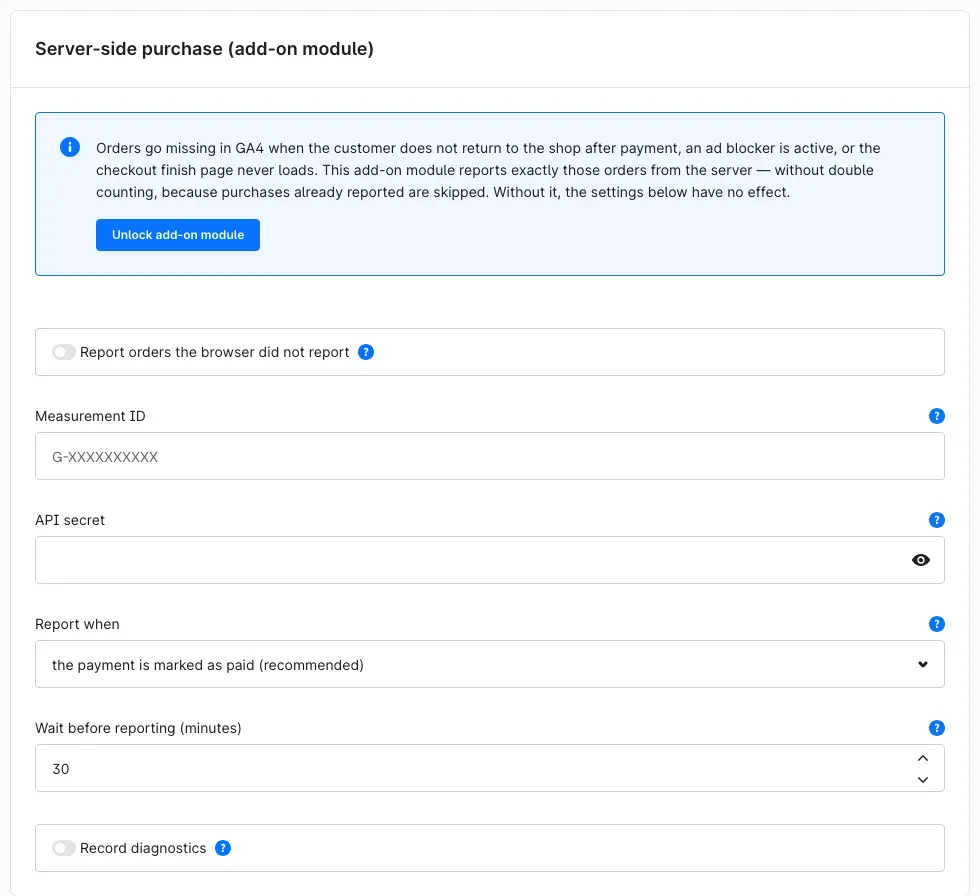Open the Report when dropdown
The height and width of the screenshot is (896, 980).
(489, 664)
